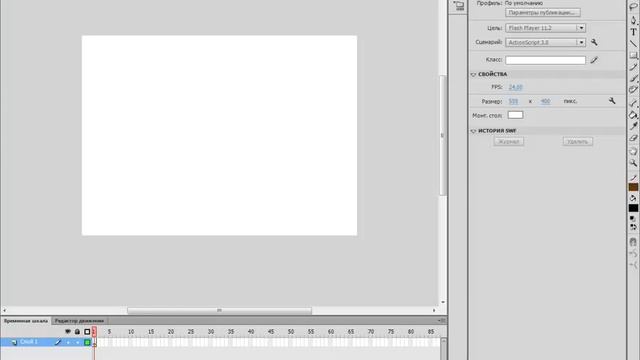The width and height of the screenshot is (640, 360).
Task: Show all layers as outlines header
Action: [x=87, y=331]
